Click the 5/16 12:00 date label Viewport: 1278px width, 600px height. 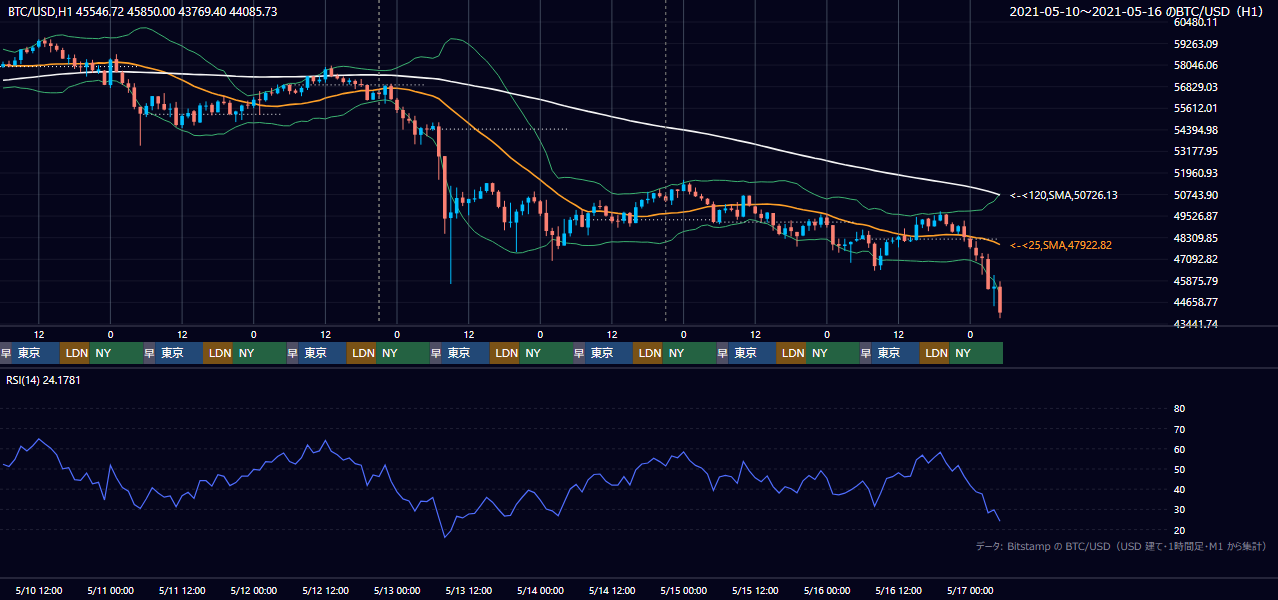coord(899,590)
